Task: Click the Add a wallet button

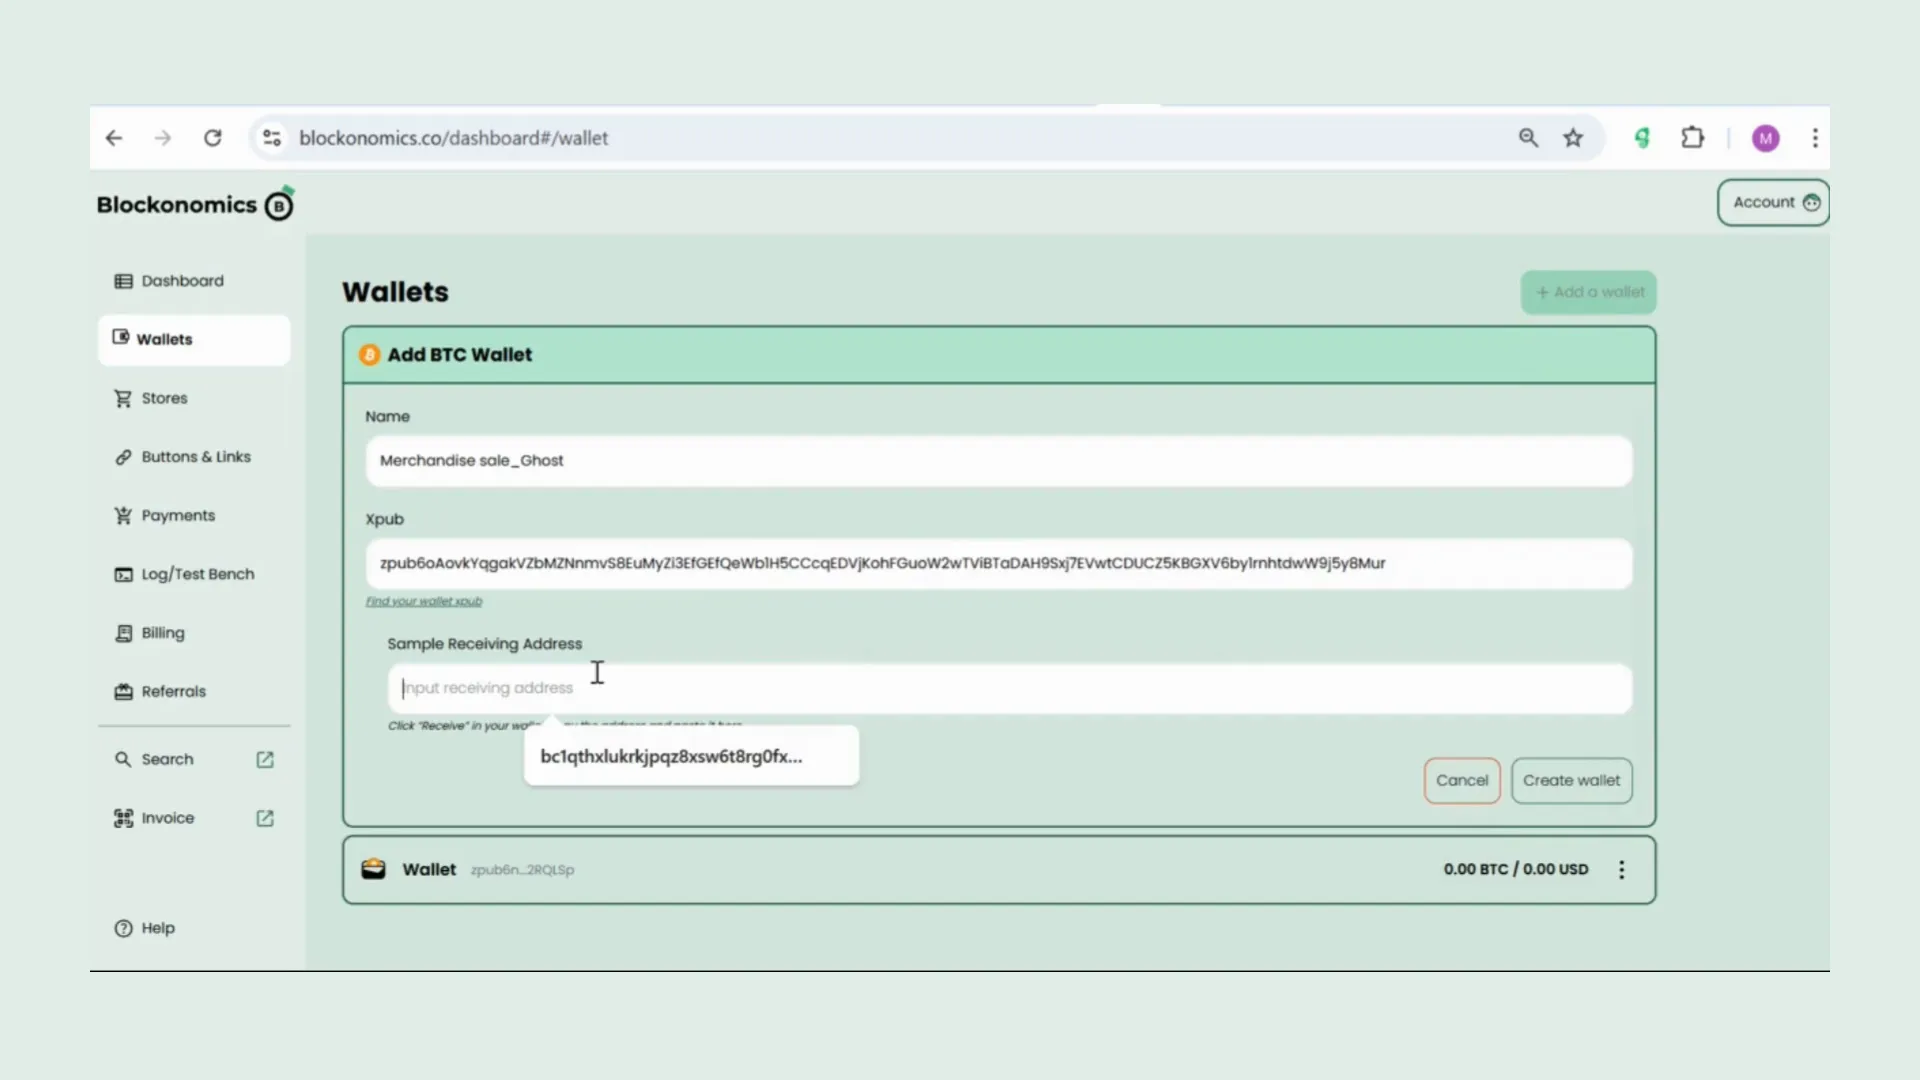Action: (x=1589, y=292)
